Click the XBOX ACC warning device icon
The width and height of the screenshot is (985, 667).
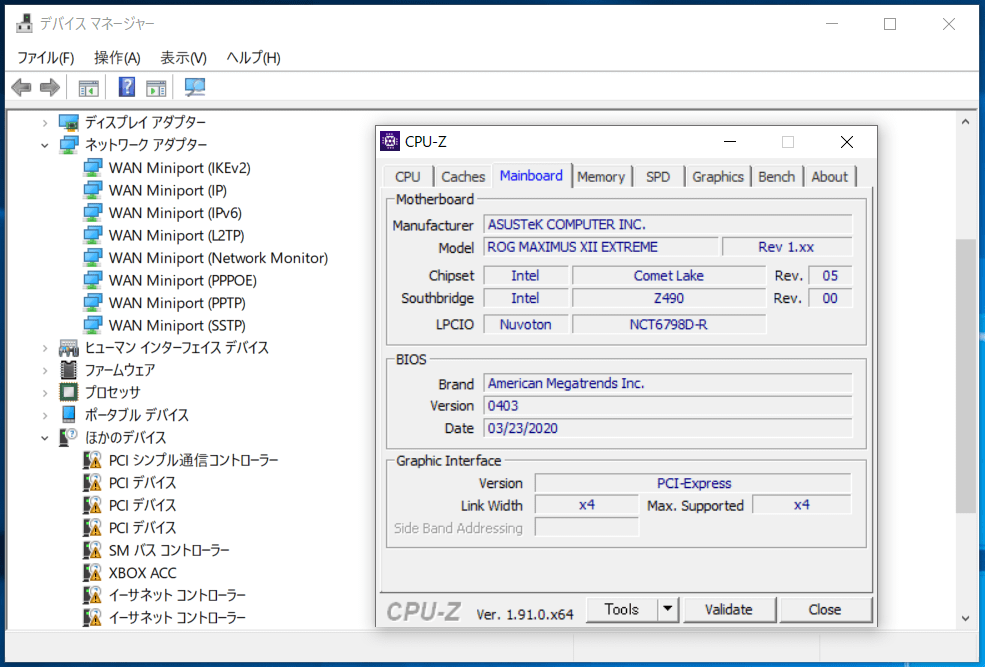tap(93, 573)
